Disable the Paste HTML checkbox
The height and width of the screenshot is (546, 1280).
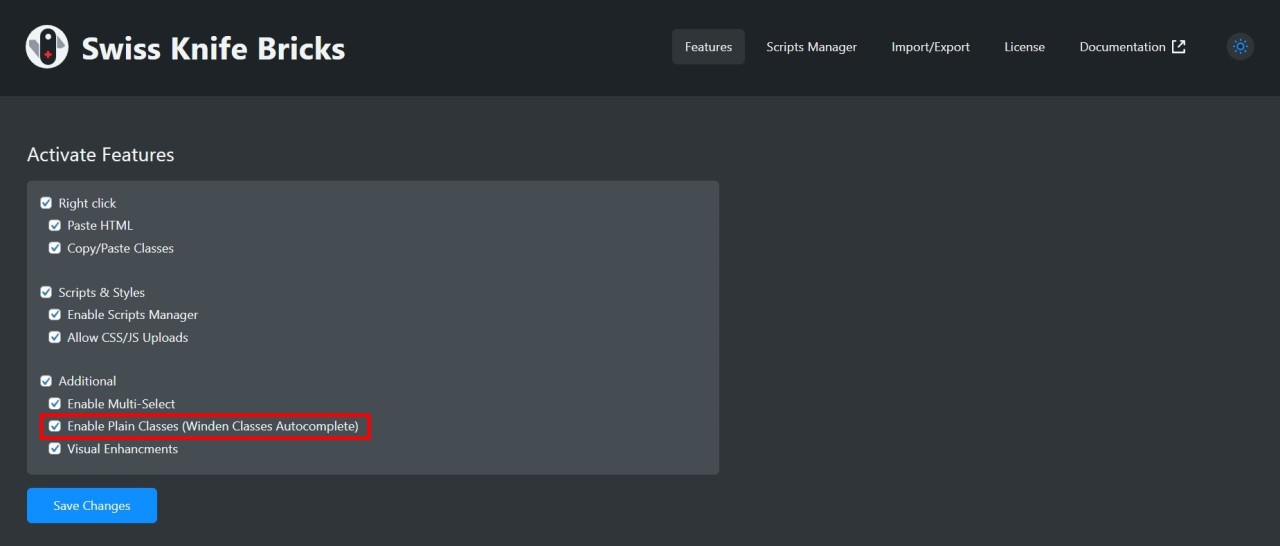click(x=55, y=226)
